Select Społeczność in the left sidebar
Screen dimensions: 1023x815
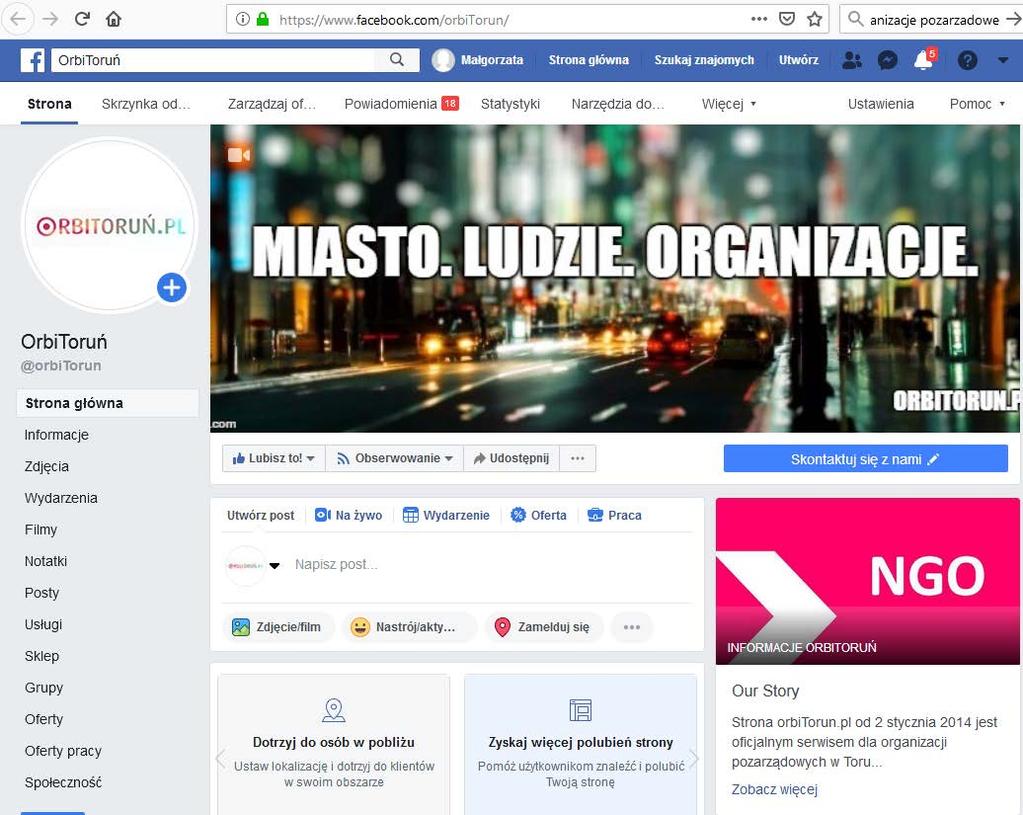[63, 782]
